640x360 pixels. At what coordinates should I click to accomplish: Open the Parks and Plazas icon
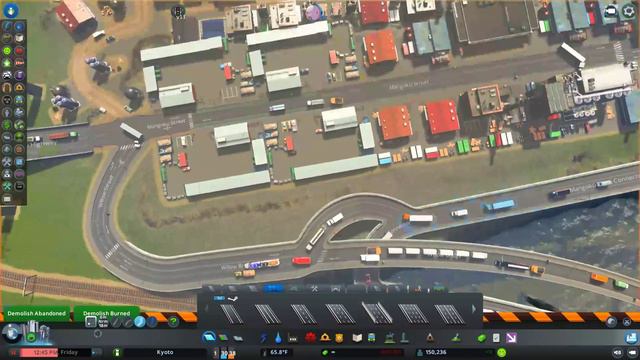pyautogui.click(x=390, y=338)
